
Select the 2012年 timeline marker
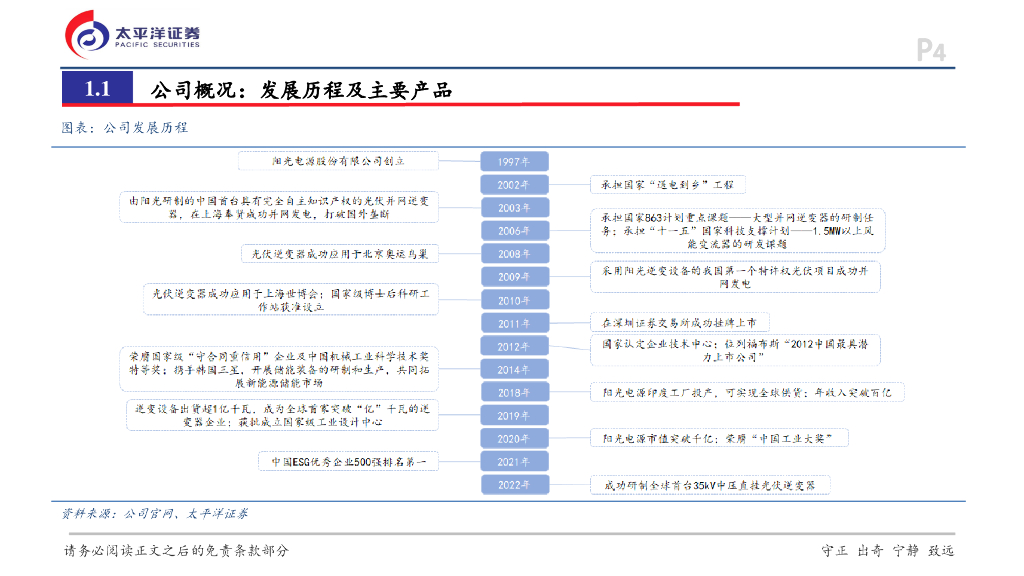(x=514, y=347)
